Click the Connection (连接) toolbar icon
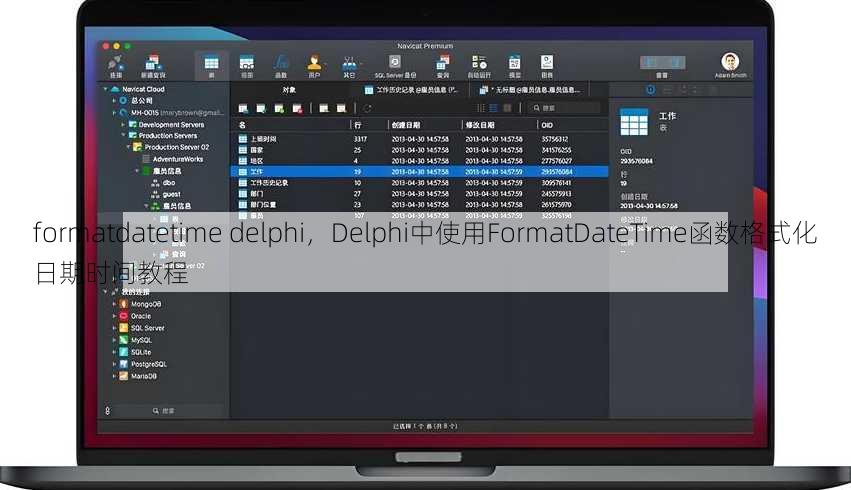The width and height of the screenshot is (851, 490). point(116,66)
